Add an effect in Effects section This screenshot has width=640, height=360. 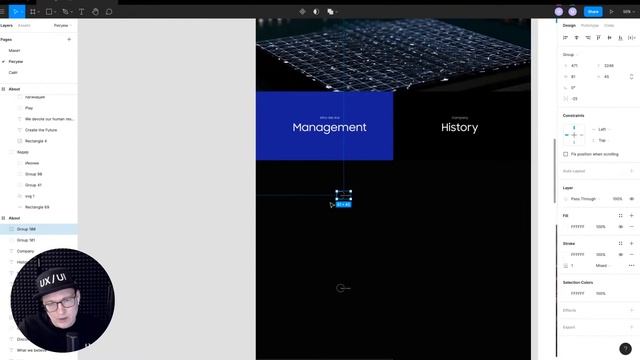click(x=631, y=310)
